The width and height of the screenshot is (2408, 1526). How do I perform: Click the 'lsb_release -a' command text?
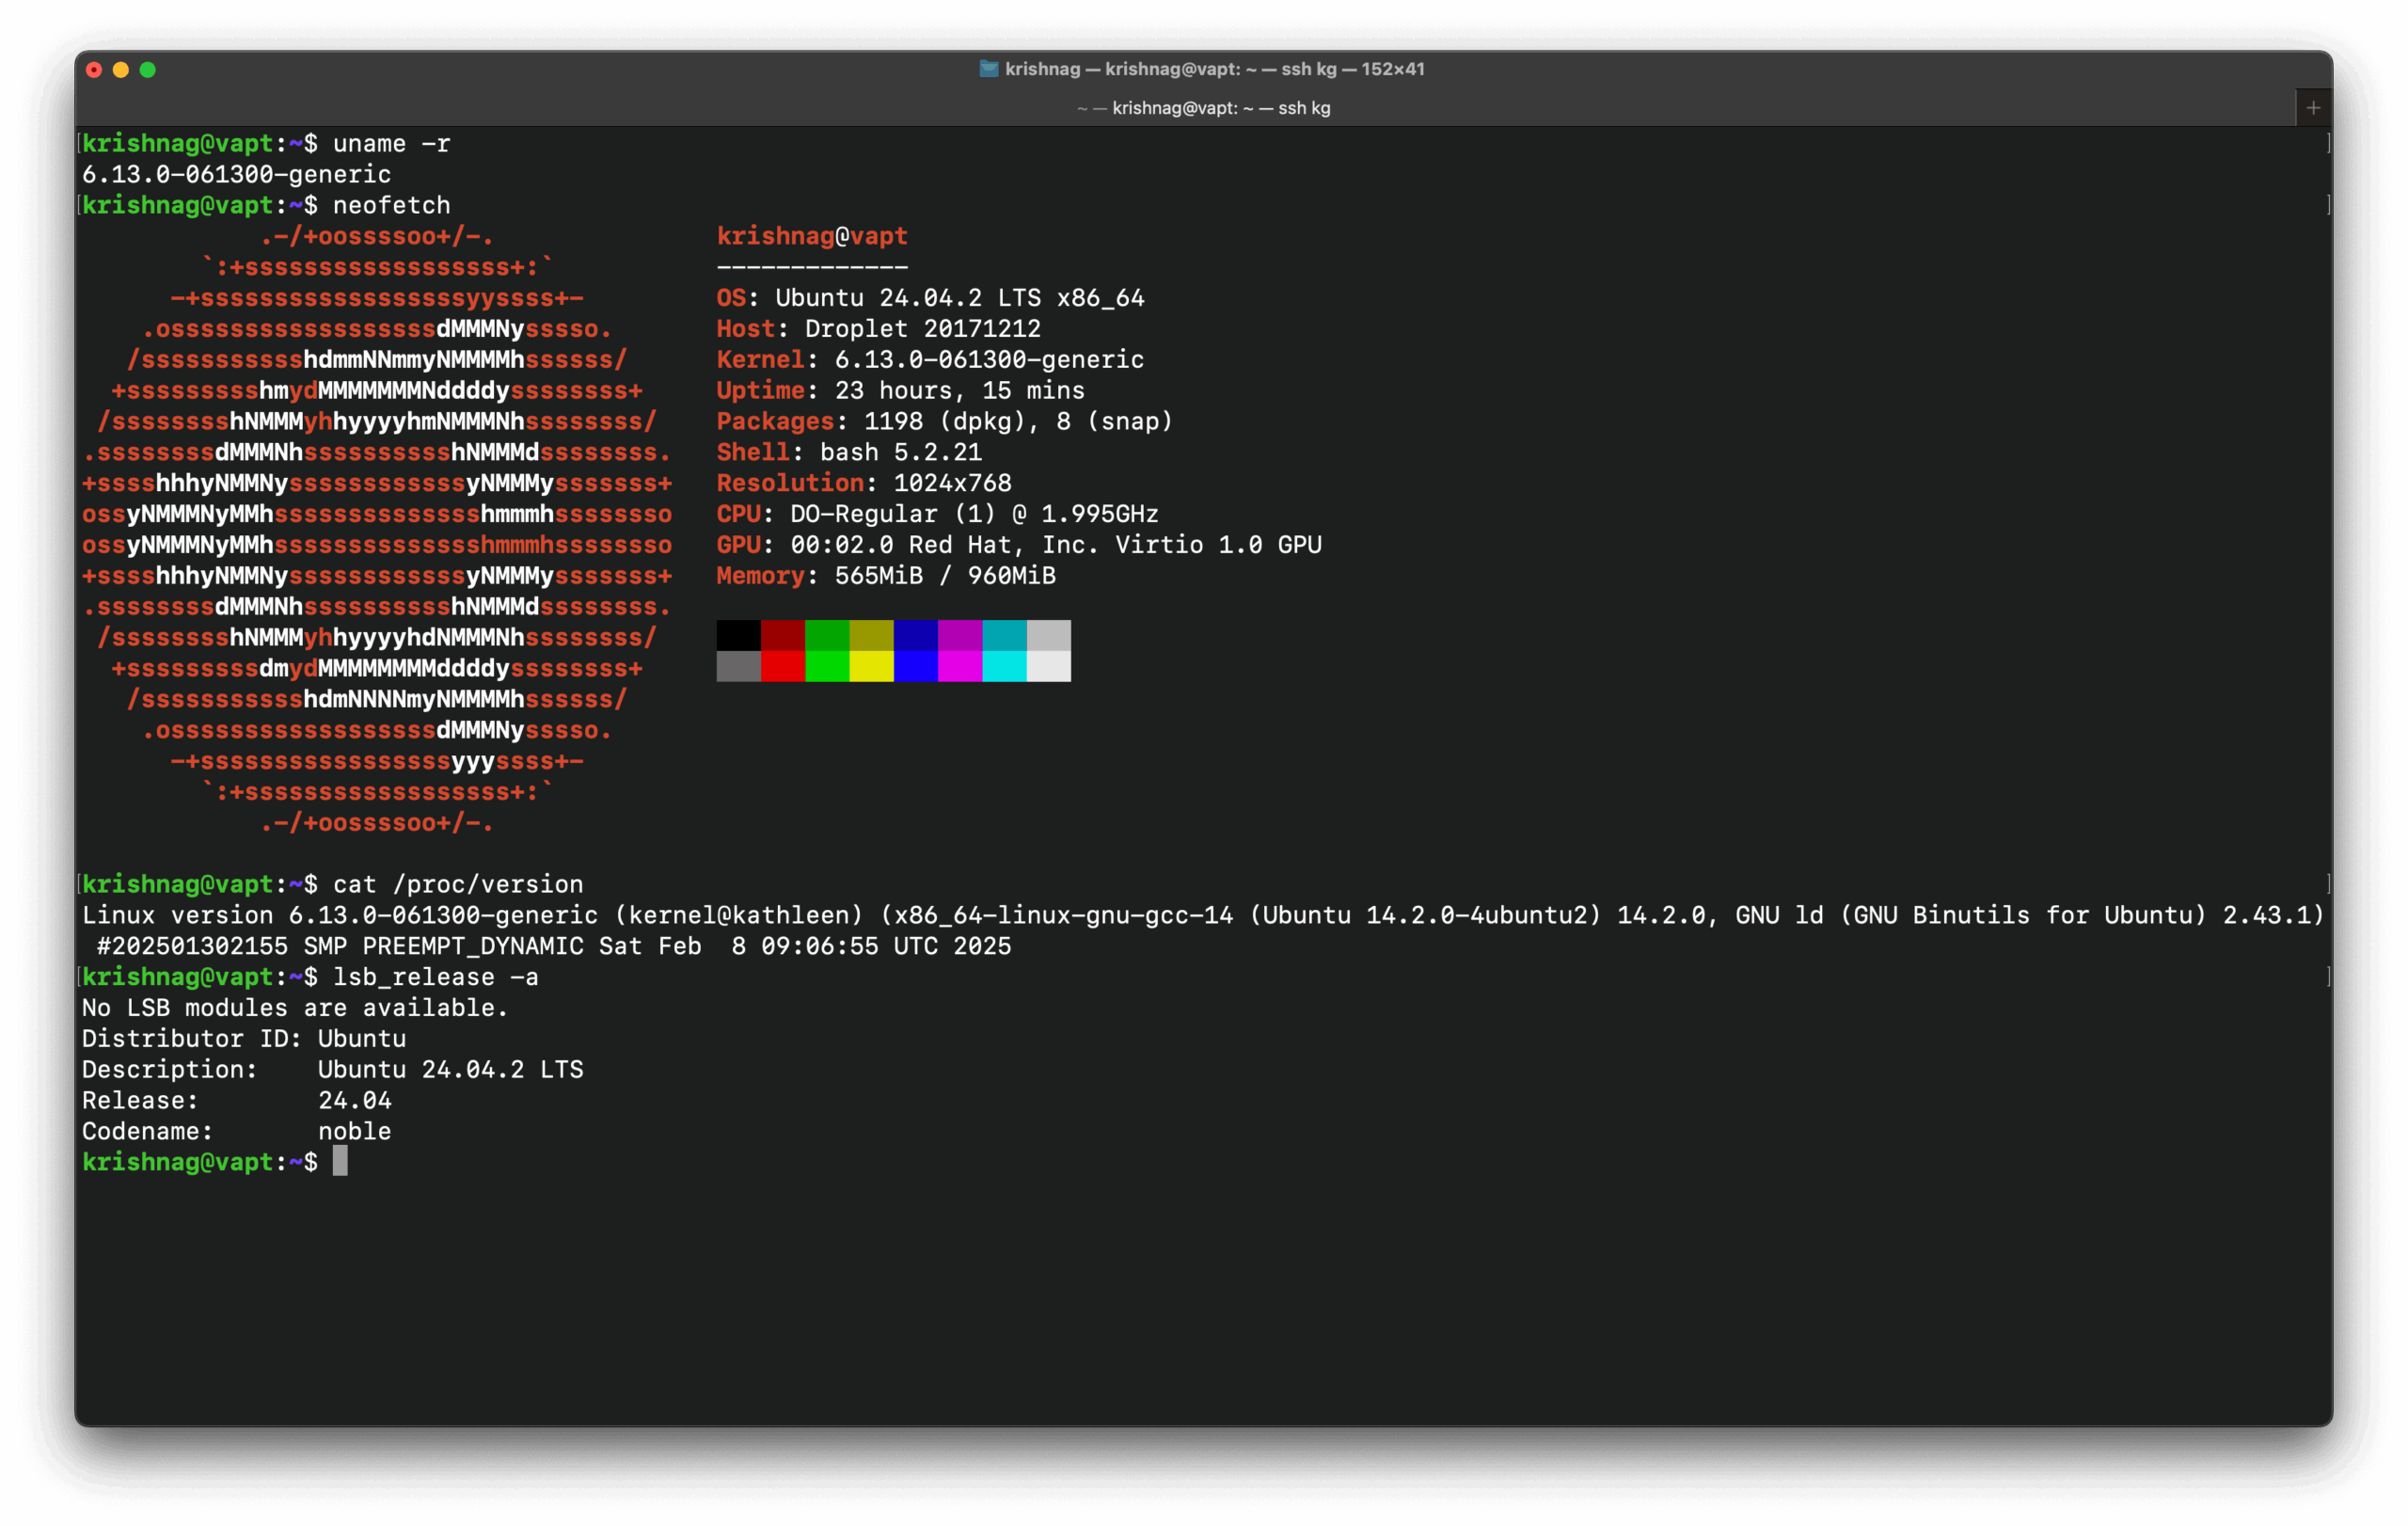(x=436, y=978)
